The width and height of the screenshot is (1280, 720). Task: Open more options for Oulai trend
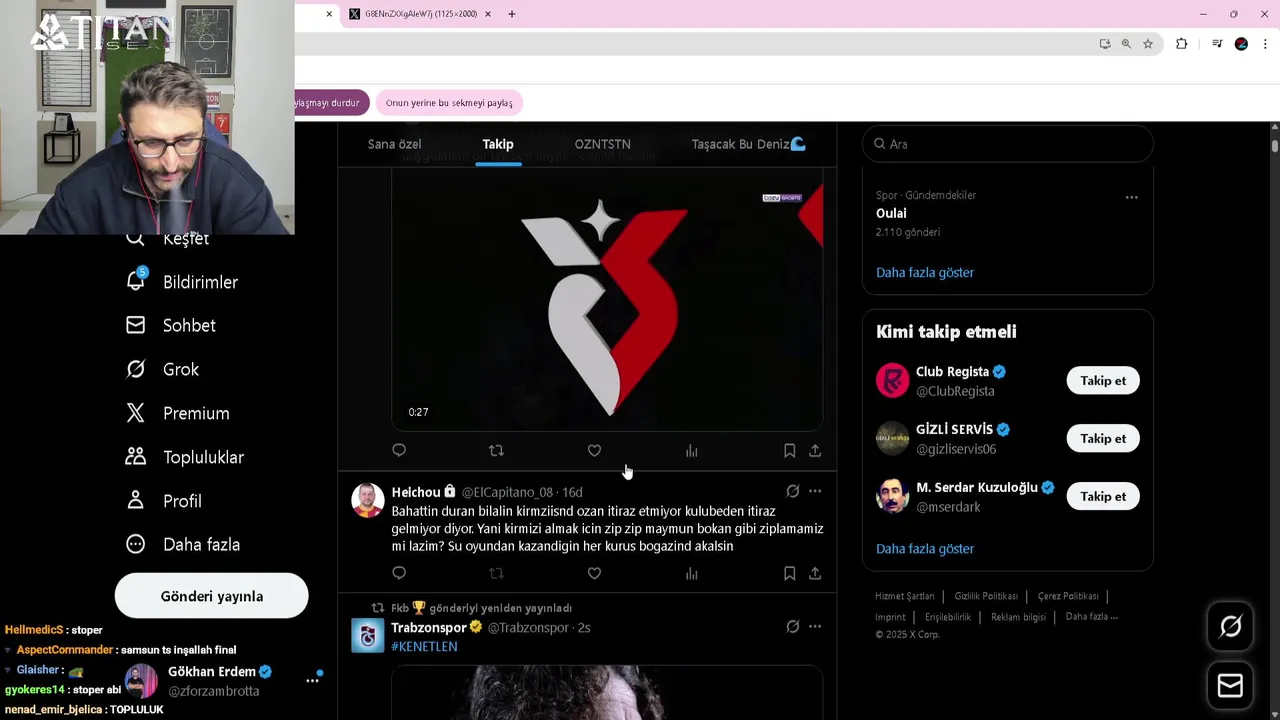pos(1131,197)
